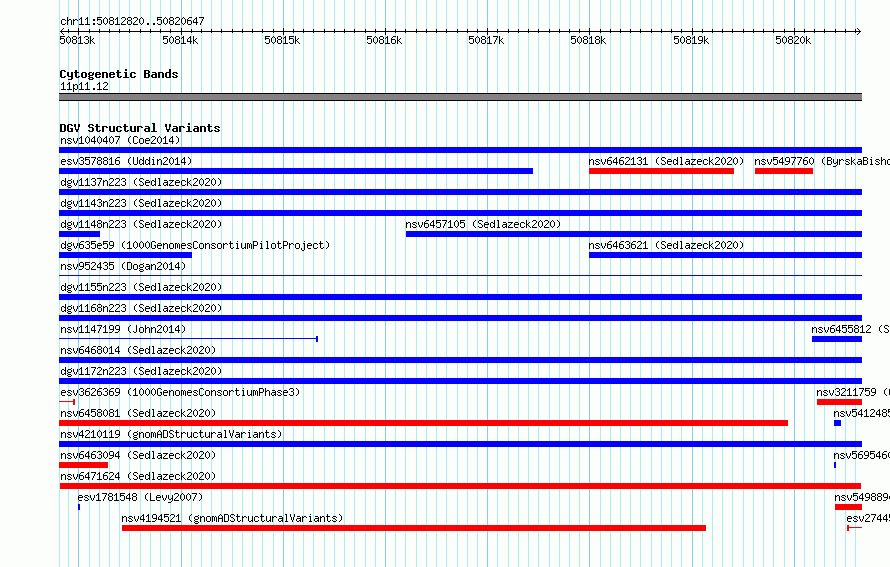Screen dimensions: 890x567
Task: Click the 50817k ruler tick label
Action: coord(486,40)
